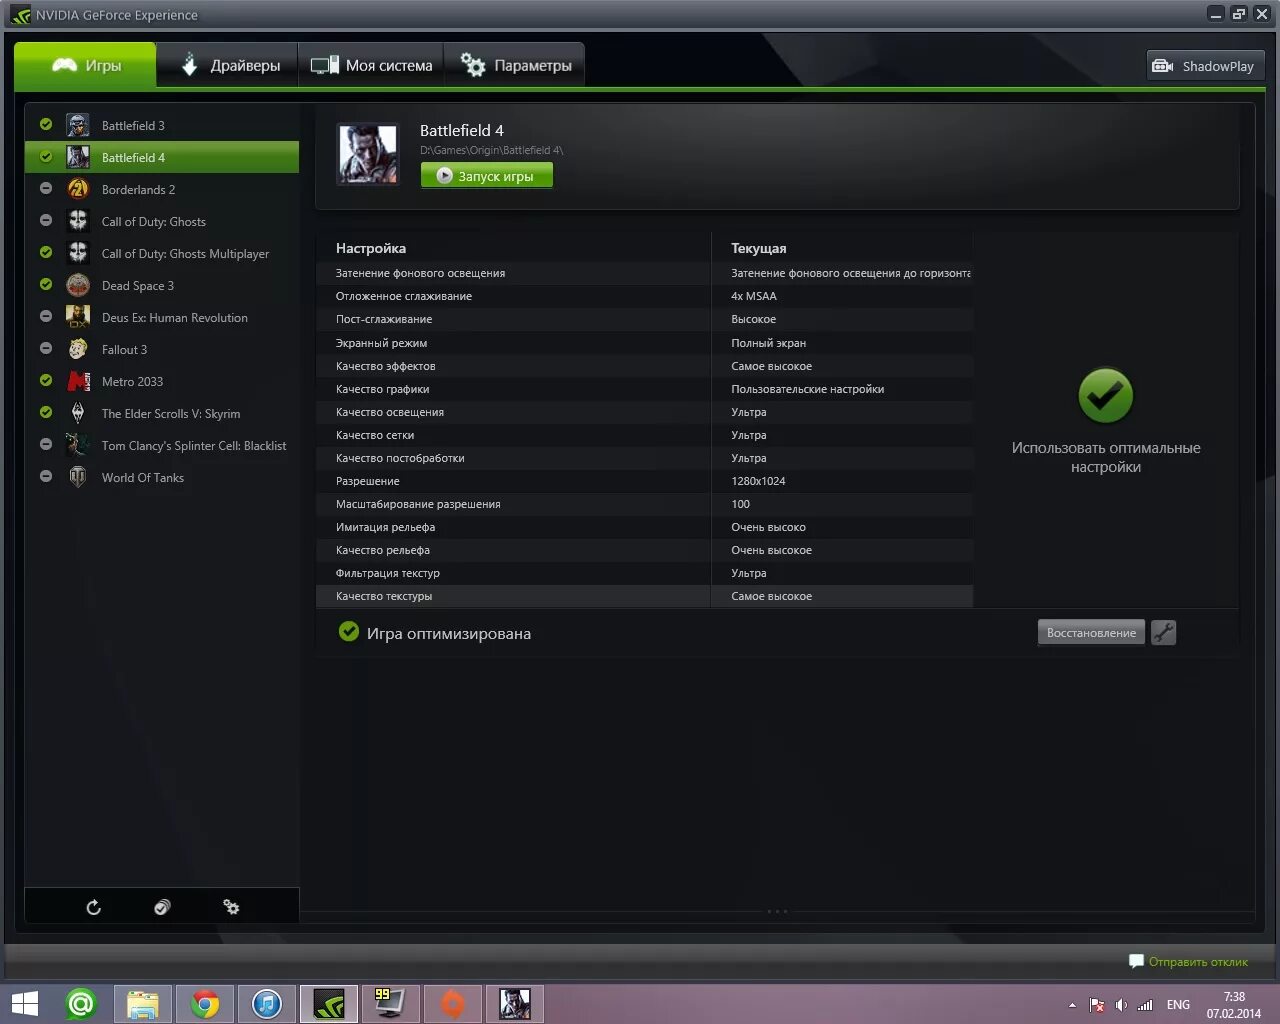Open the Моя система tab
1280x1024 pixels.
[x=371, y=65]
